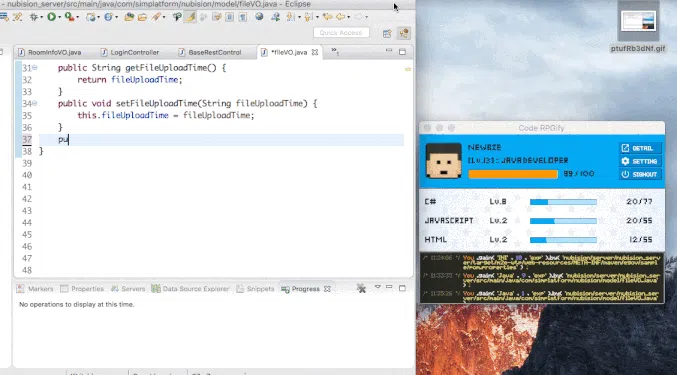Image resolution: width=677 pixels, height=375 pixels.
Task: Collapse getFileUploadTime method fold on line 31
Action: pos(35,67)
